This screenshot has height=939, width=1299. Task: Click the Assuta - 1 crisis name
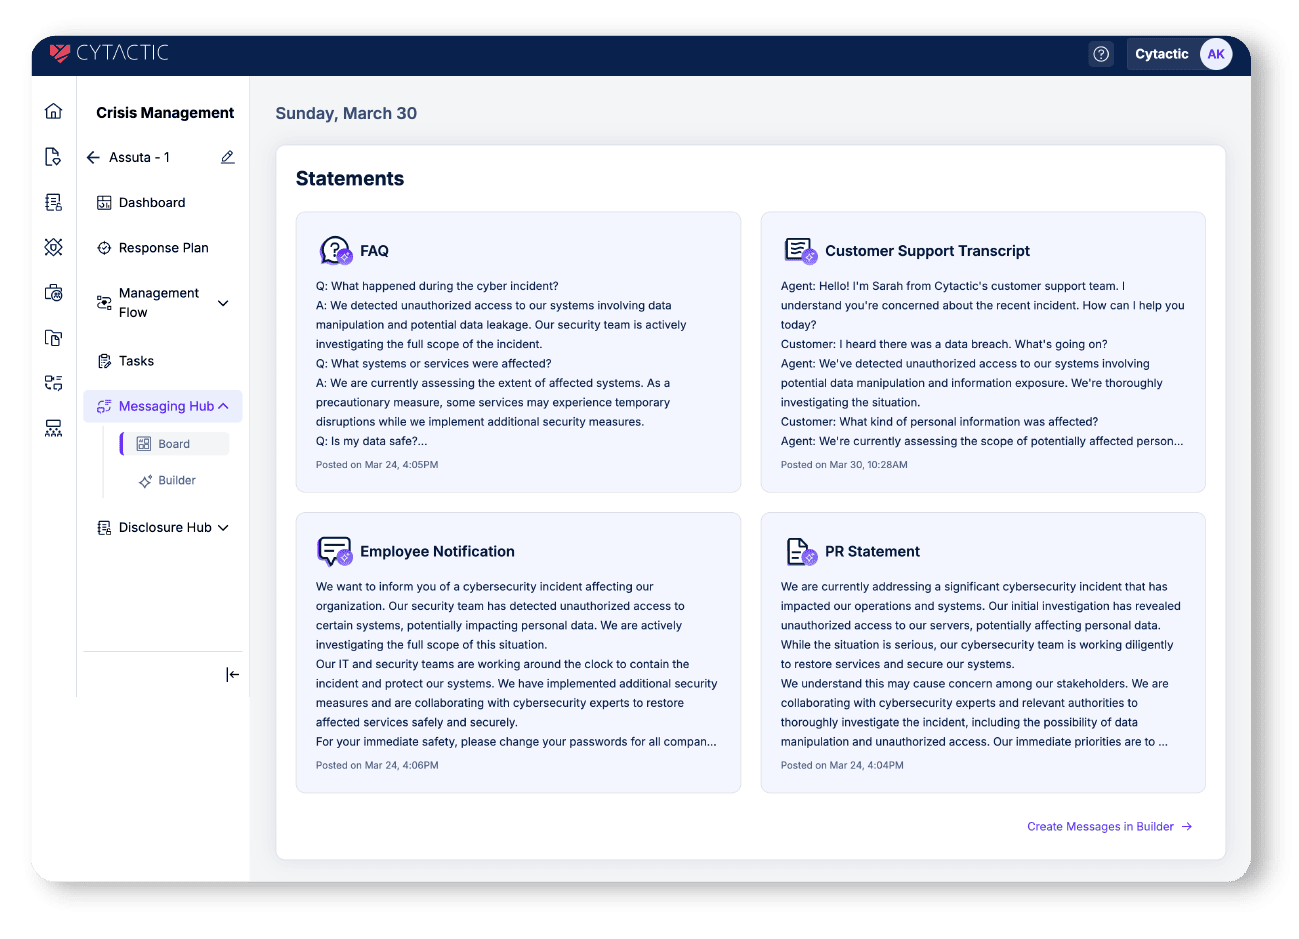(x=139, y=158)
